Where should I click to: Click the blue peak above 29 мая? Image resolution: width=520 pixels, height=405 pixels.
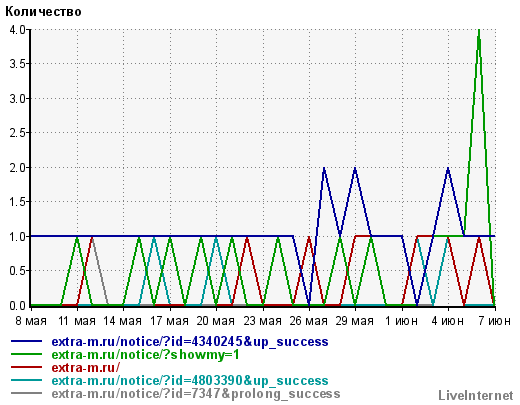[x=355, y=169]
